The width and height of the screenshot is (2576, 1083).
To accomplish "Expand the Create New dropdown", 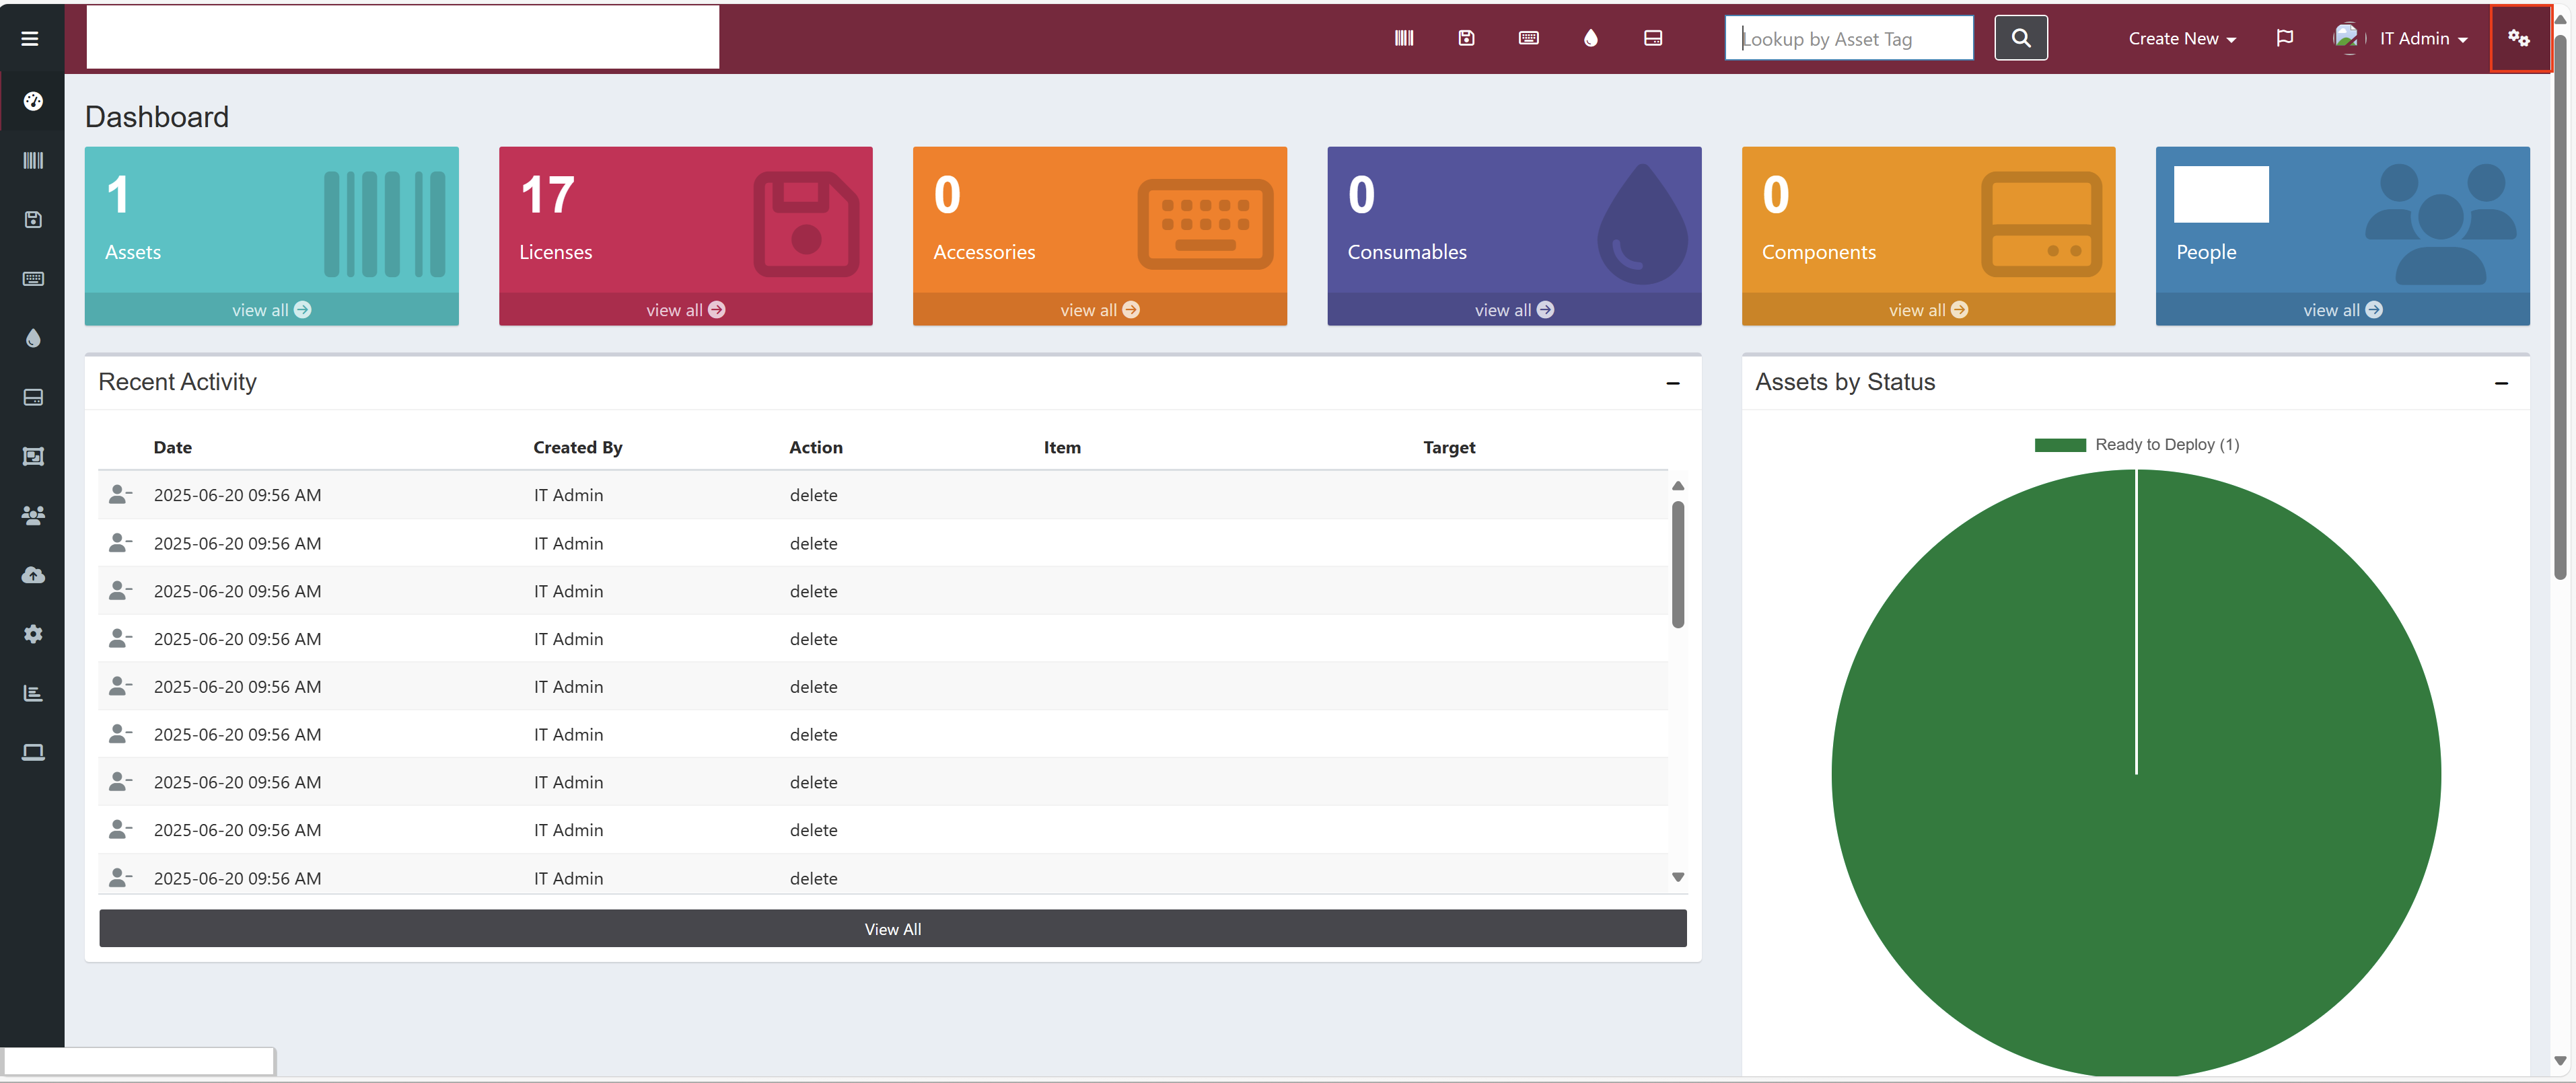I will [2181, 38].
